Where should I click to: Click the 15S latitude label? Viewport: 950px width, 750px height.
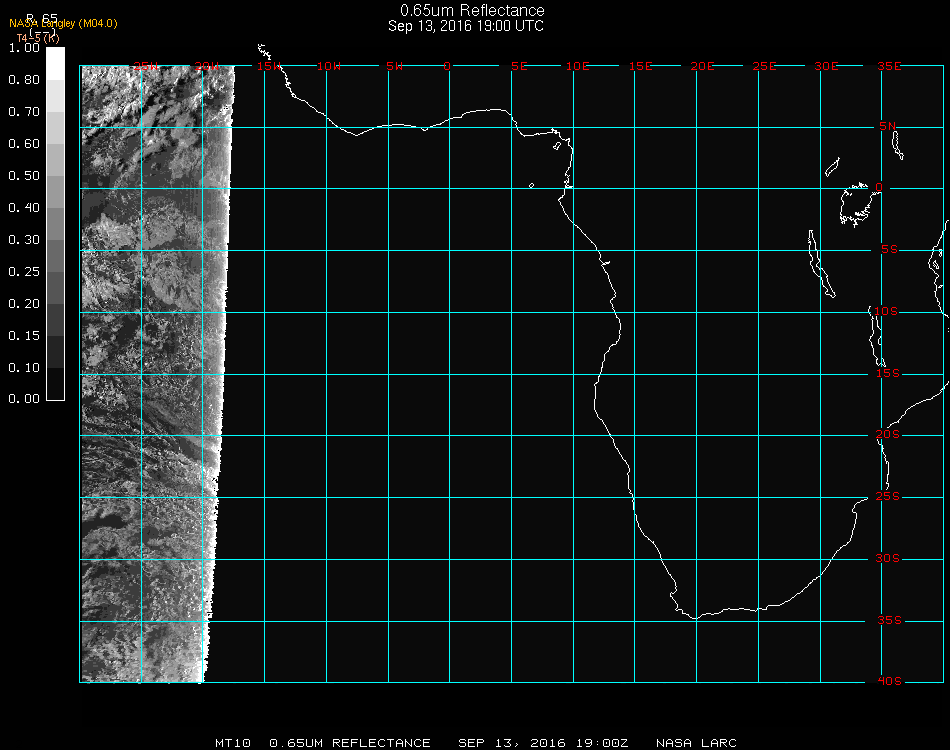click(888, 373)
